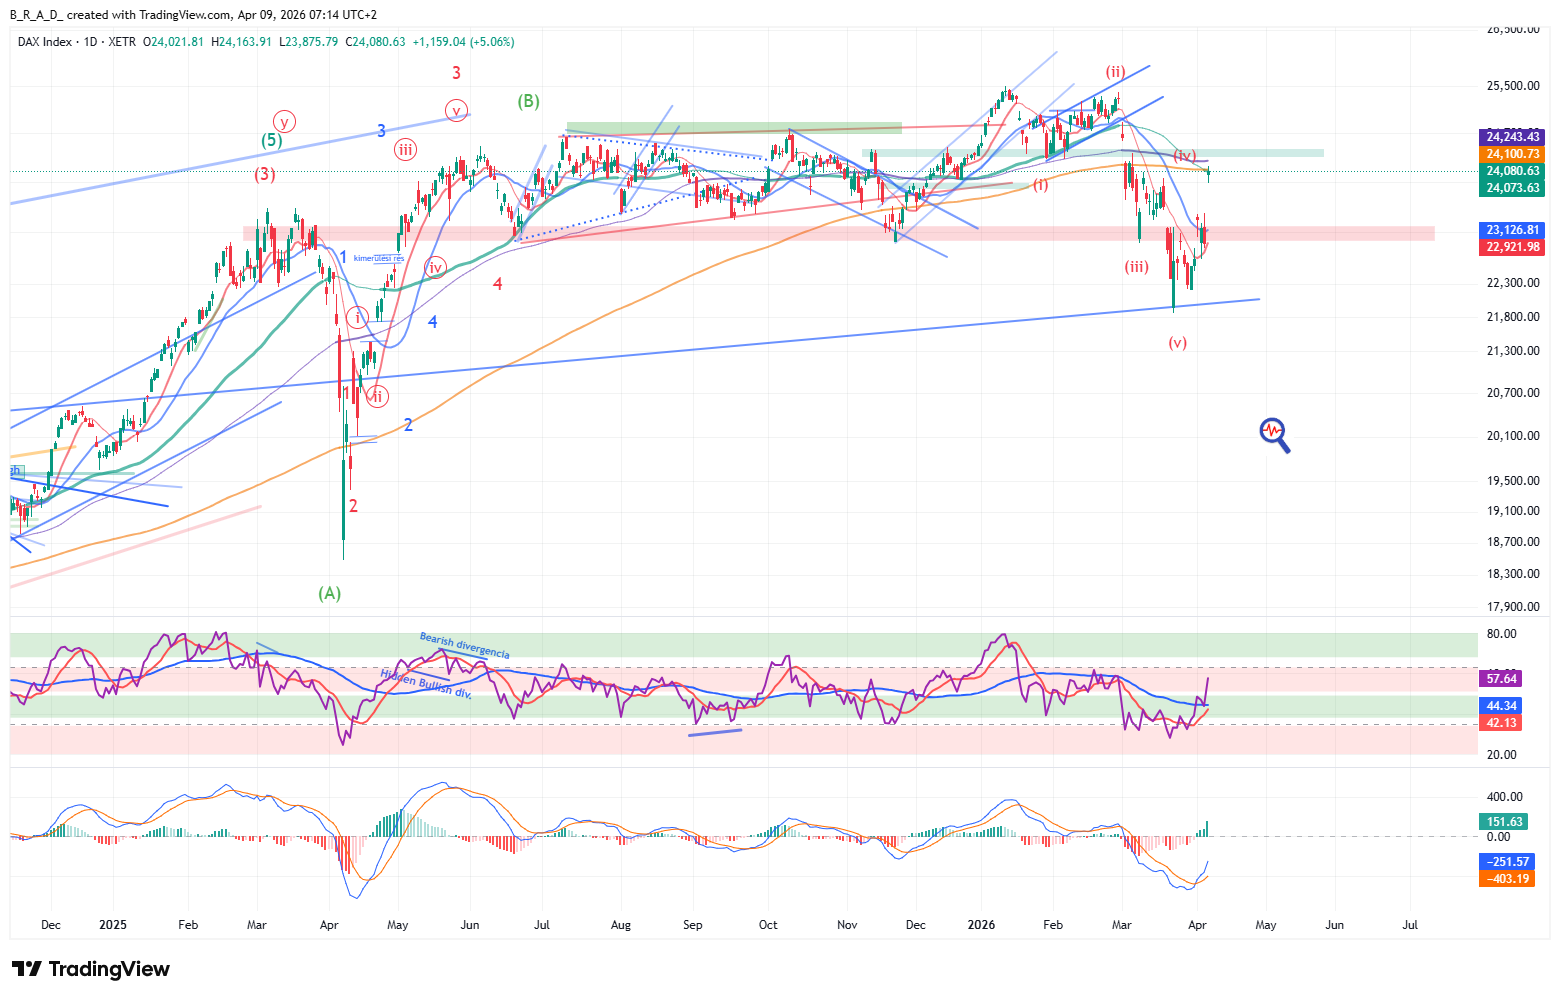Screen dimensions: 1560x999
Task: Click the red 22,921.98 price tag
Action: click(1512, 247)
